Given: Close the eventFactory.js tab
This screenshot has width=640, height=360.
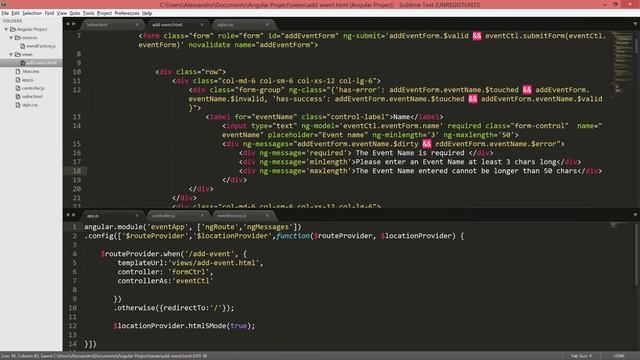Looking at the screenshot, I should pos(267,216).
